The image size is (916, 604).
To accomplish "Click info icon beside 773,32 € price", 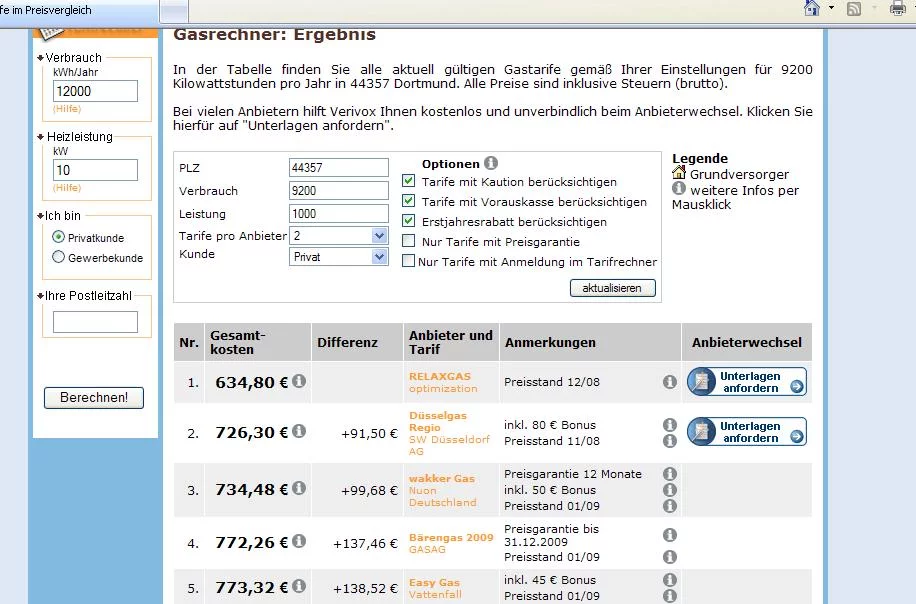I will [x=299, y=586].
